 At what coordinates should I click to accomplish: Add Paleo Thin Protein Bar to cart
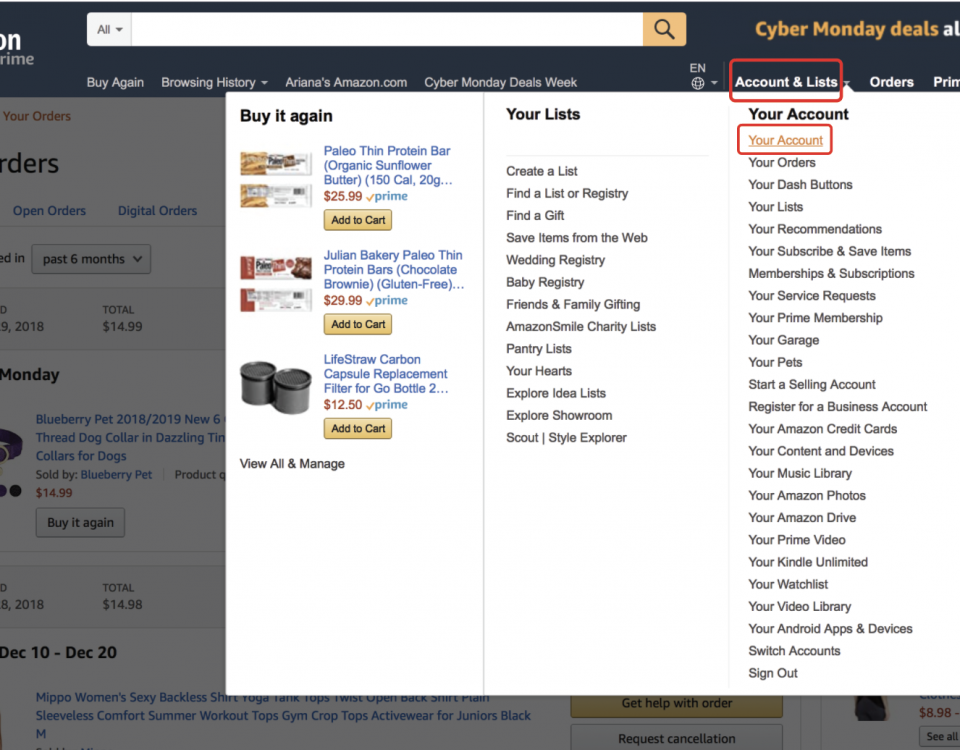point(358,220)
